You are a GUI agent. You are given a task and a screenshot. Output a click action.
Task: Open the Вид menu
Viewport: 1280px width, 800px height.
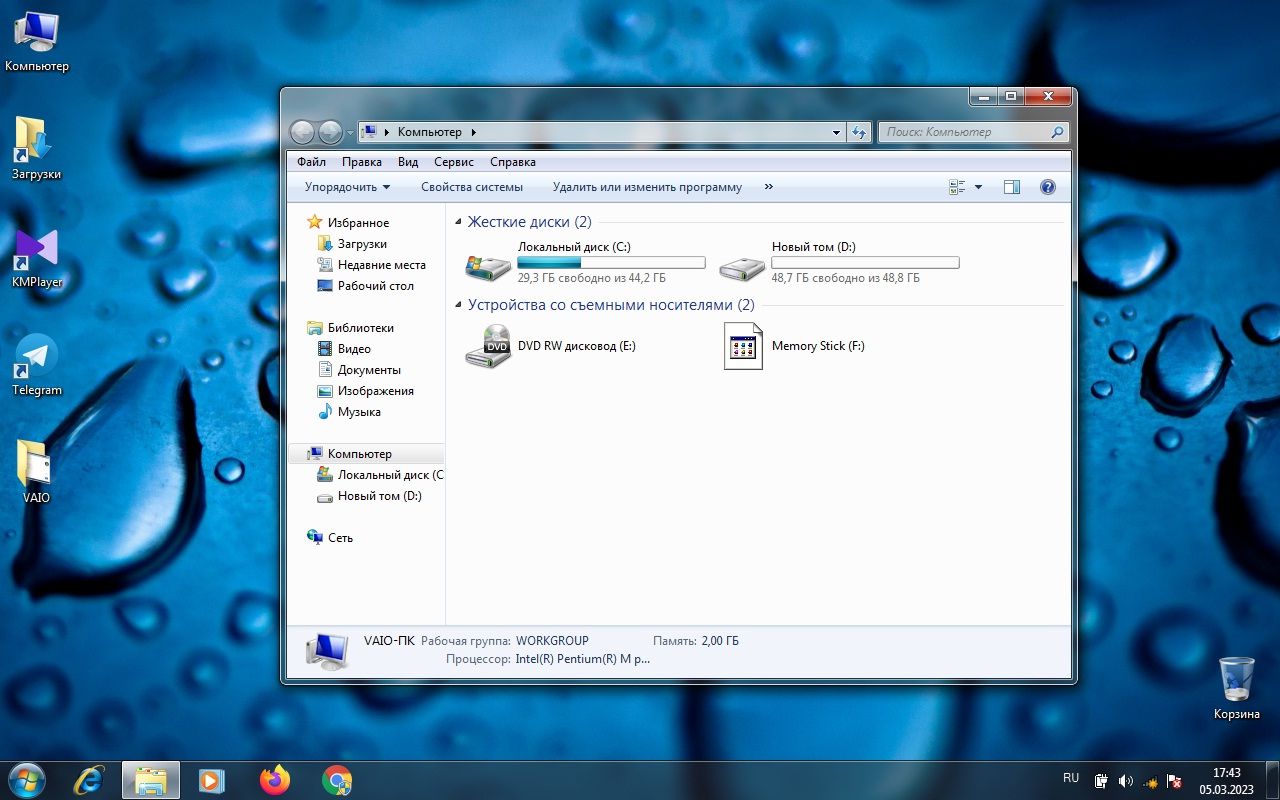coord(408,162)
